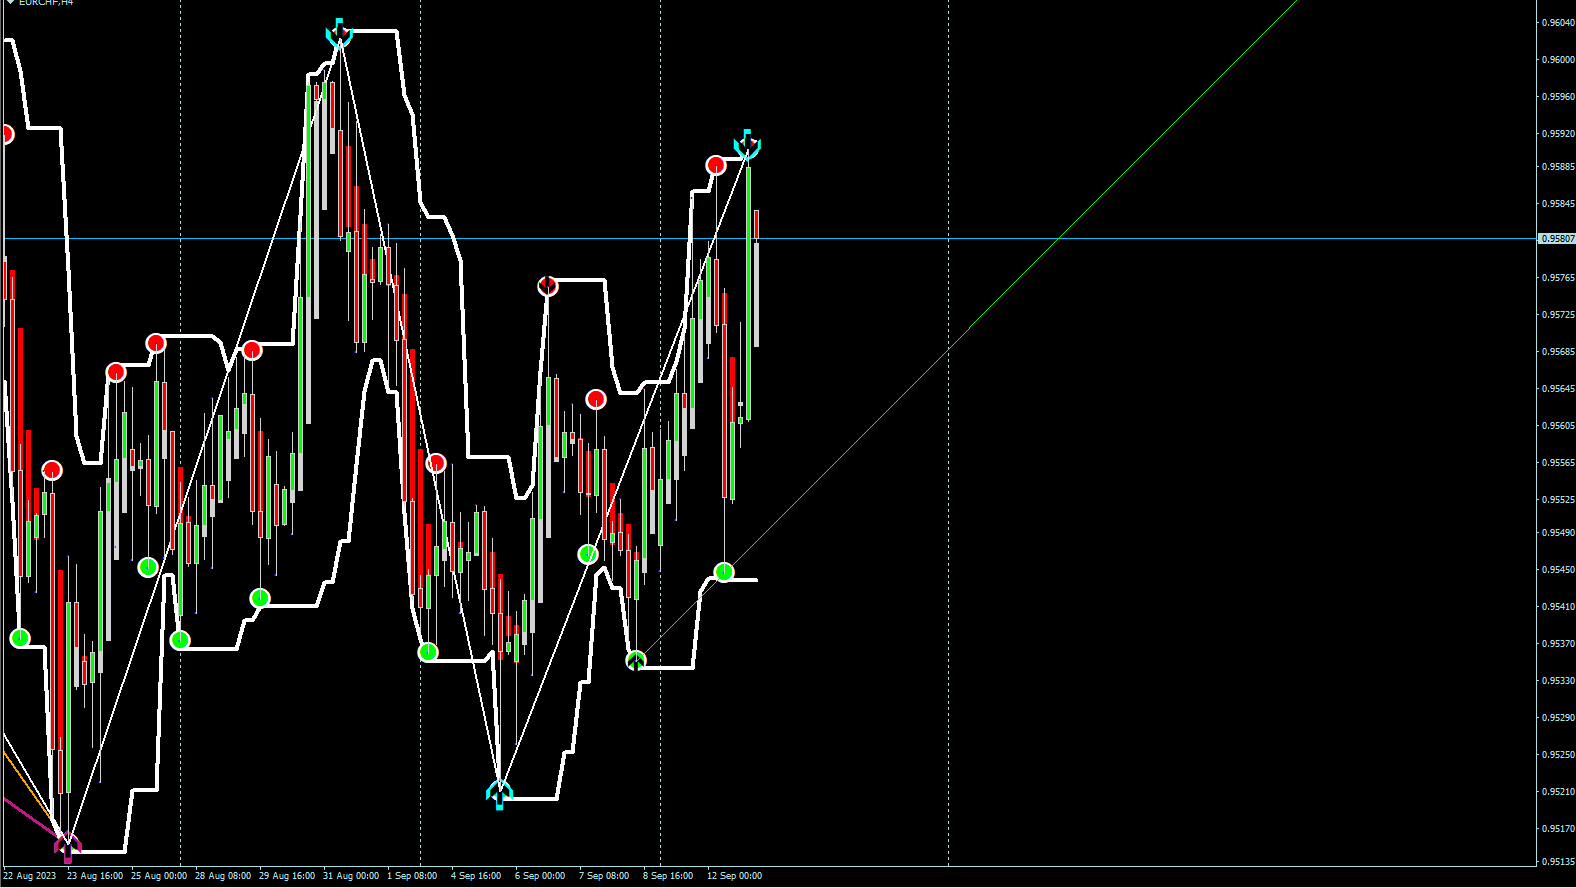Click the cyan down arrow at the 31 Aug peak
Image resolution: width=1576 pixels, height=888 pixels.
[339, 33]
